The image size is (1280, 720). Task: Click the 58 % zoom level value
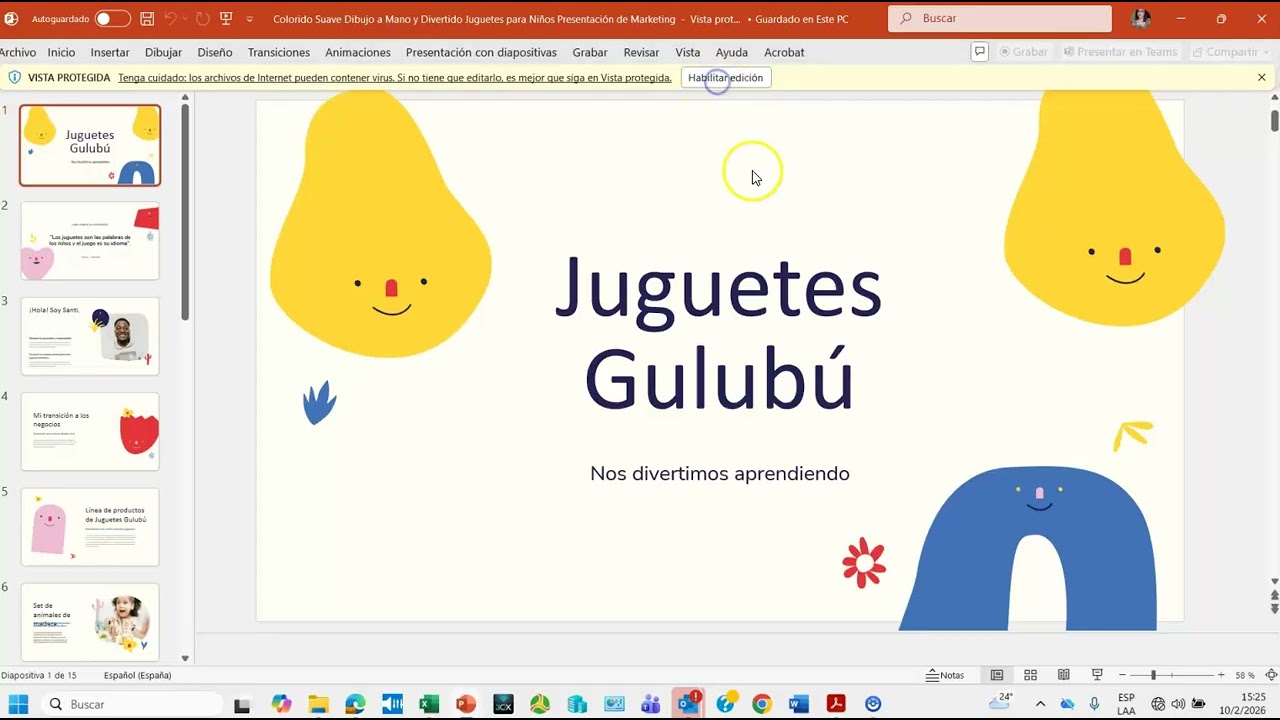[x=1245, y=675]
